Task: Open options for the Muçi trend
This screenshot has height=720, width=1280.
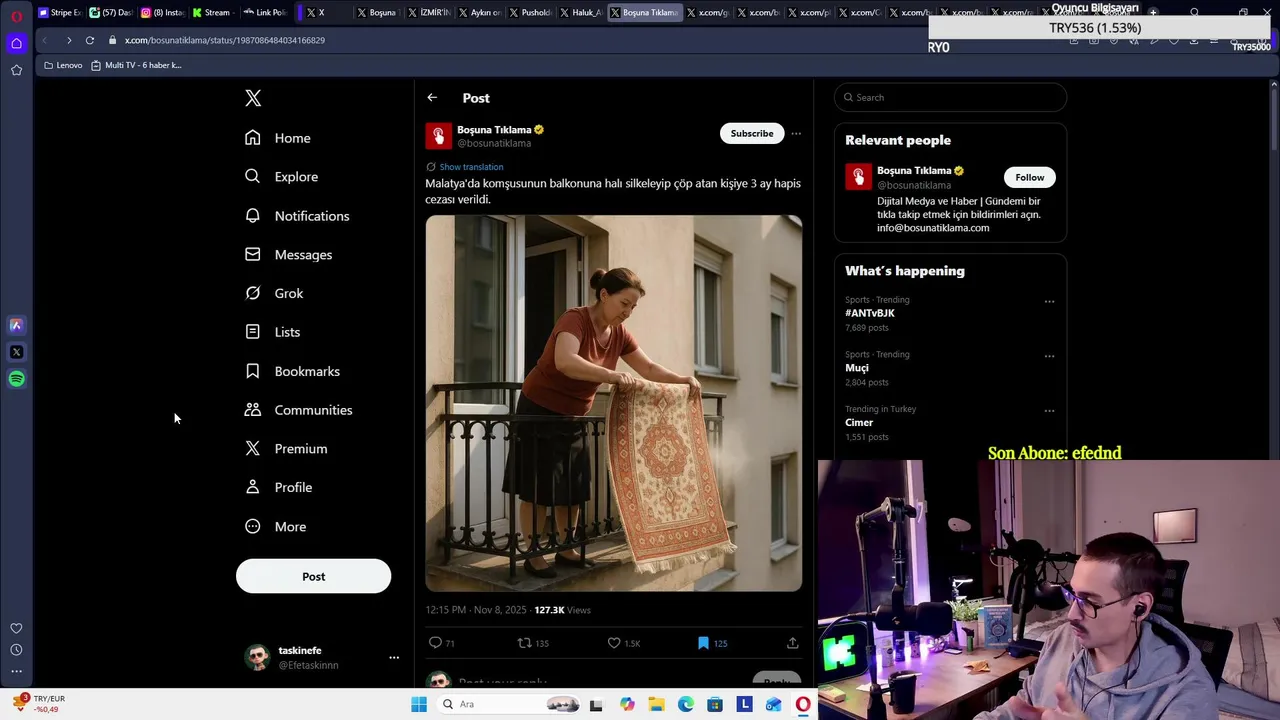Action: [x=1049, y=356]
